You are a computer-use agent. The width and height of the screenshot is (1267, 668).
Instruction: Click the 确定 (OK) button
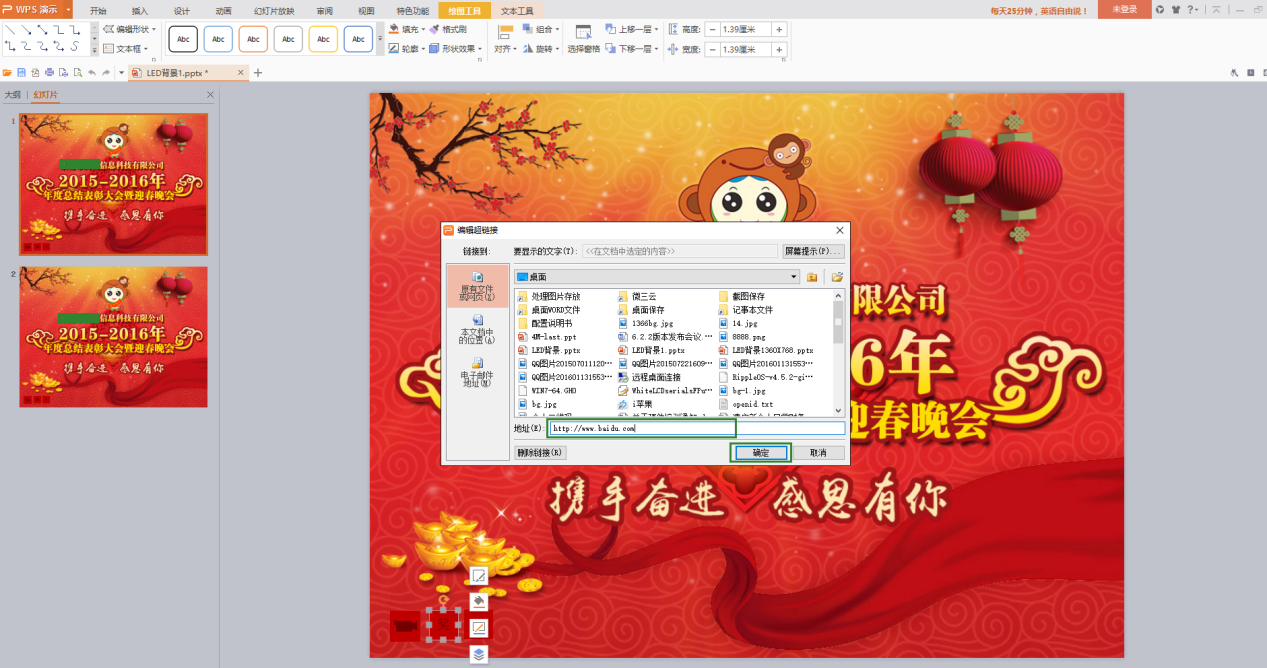(760, 453)
